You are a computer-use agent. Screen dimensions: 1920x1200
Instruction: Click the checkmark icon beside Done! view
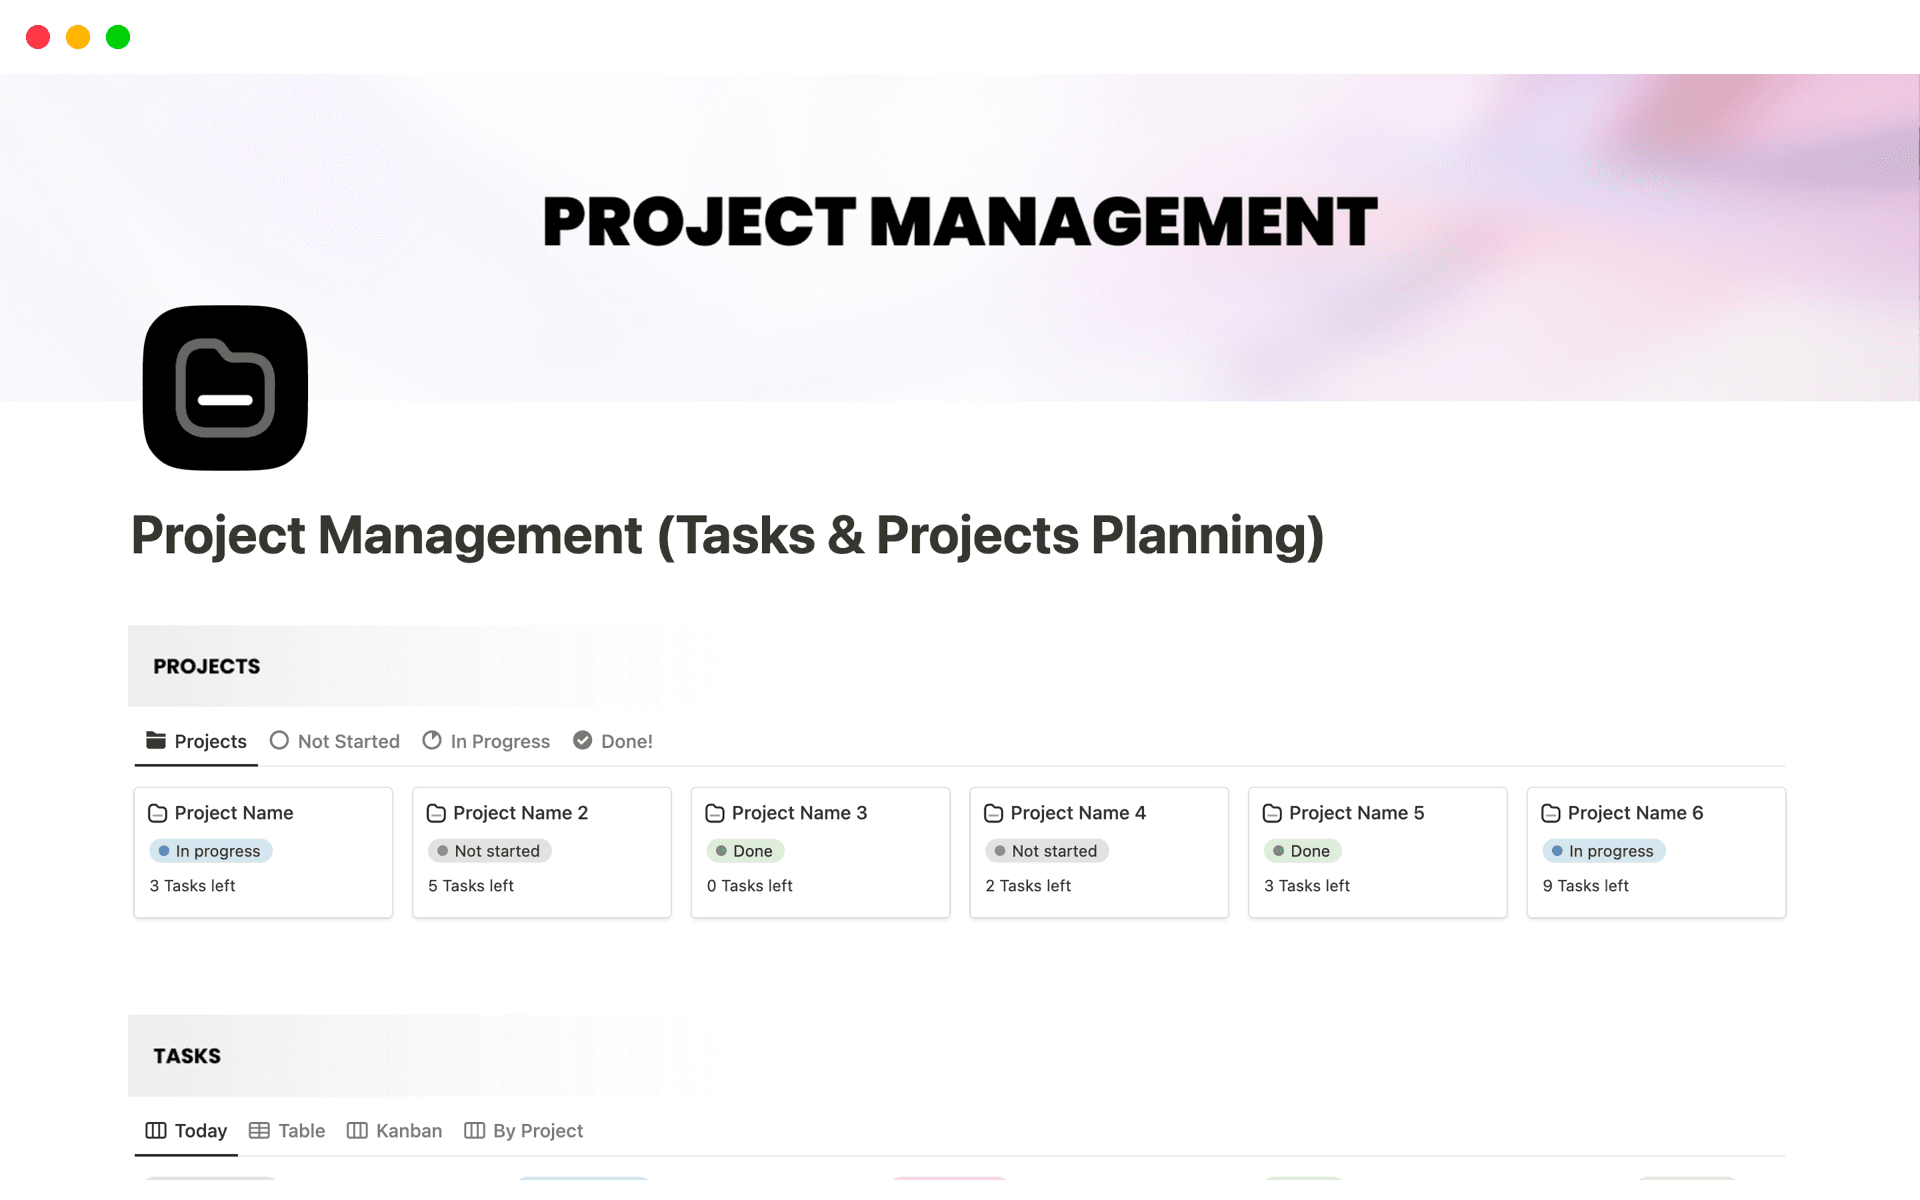tap(582, 740)
